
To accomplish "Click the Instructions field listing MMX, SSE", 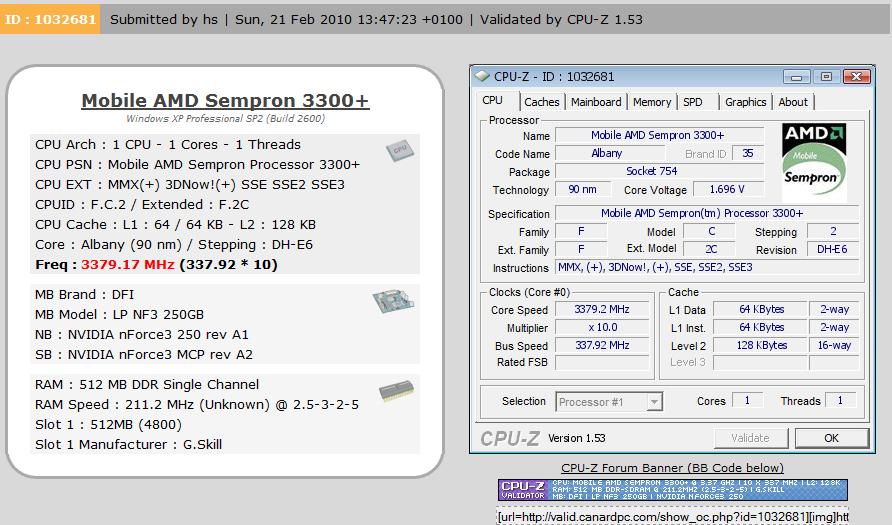I will coord(707,267).
